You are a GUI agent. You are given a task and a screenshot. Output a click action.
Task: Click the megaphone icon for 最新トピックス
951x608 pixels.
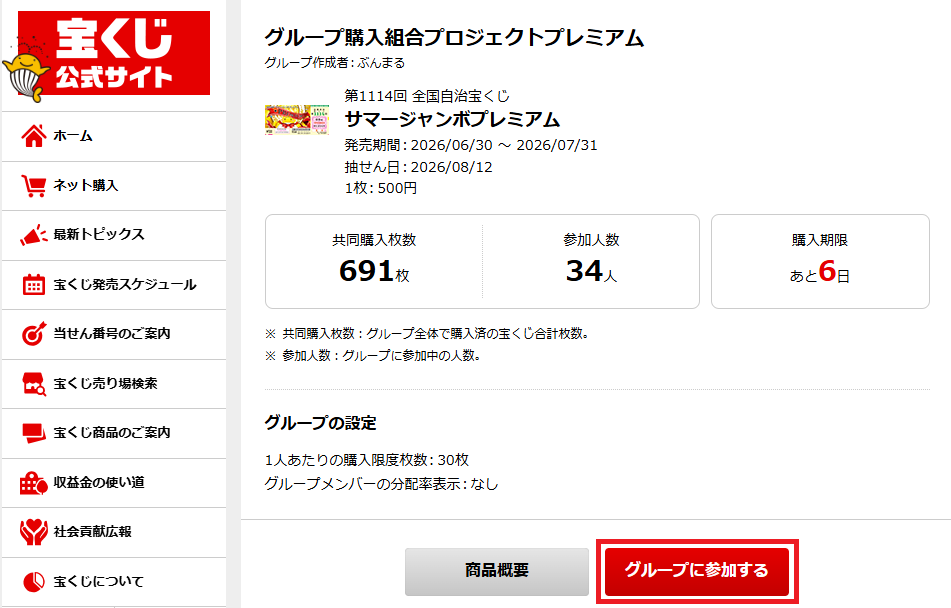tap(34, 235)
